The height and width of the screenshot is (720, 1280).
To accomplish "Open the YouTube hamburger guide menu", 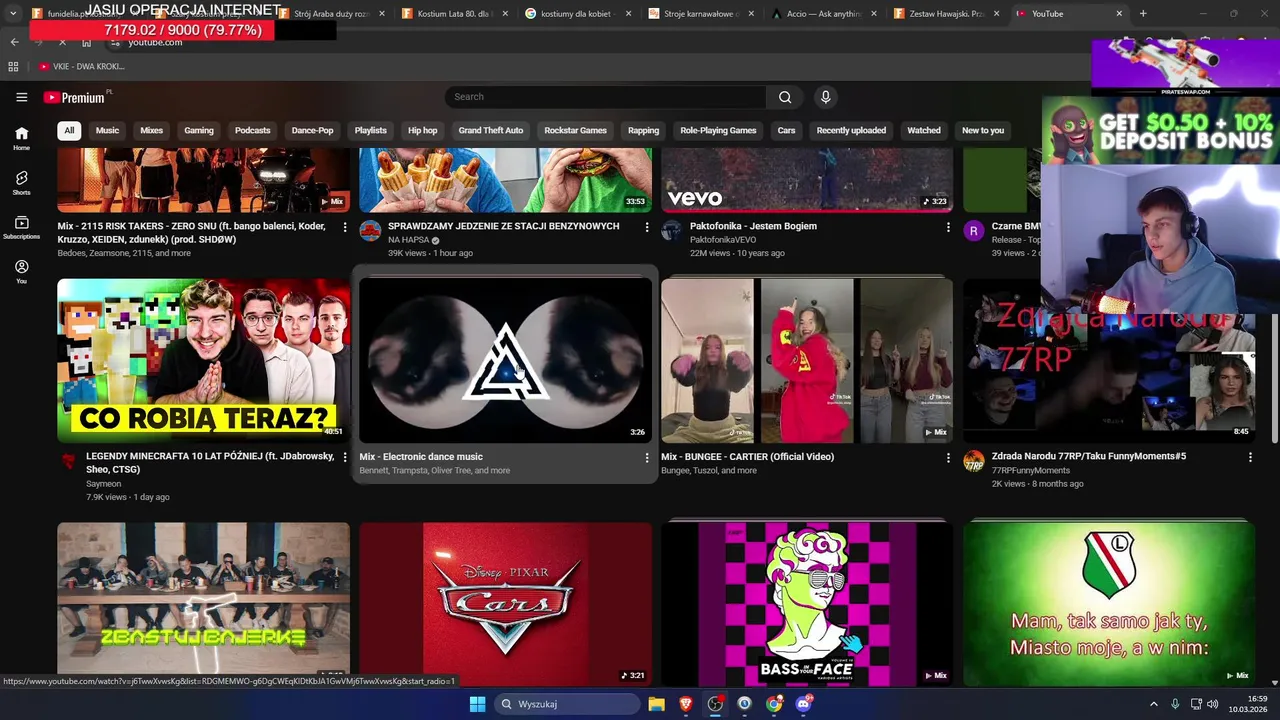I will [x=21, y=97].
